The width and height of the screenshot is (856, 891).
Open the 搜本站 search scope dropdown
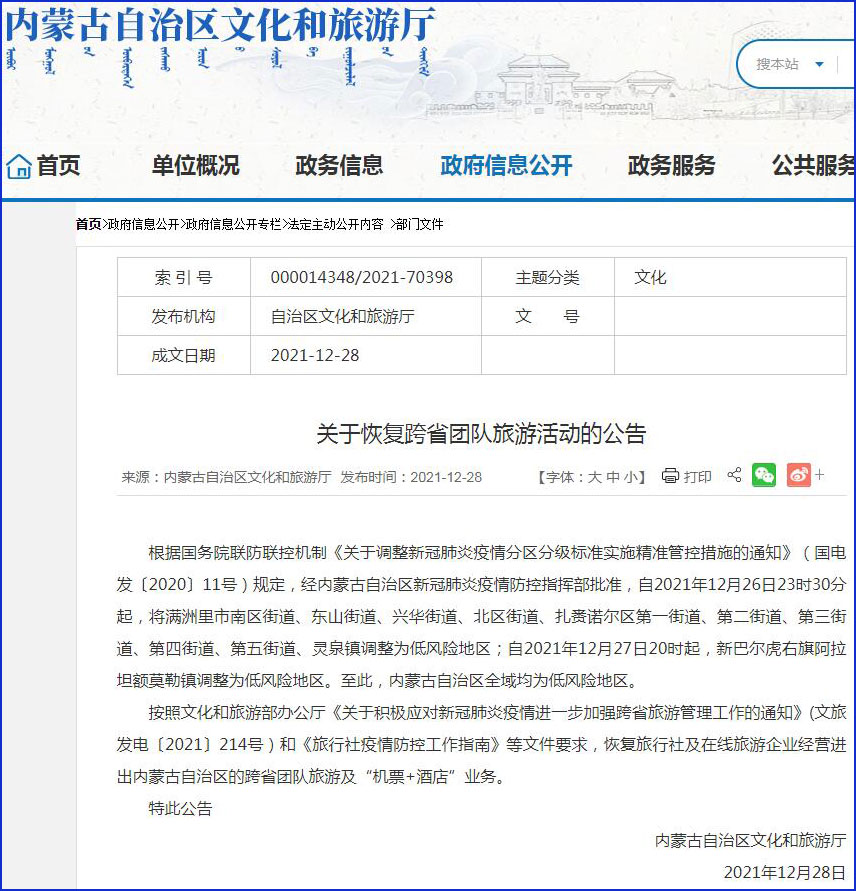pyautogui.click(x=819, y=65)
